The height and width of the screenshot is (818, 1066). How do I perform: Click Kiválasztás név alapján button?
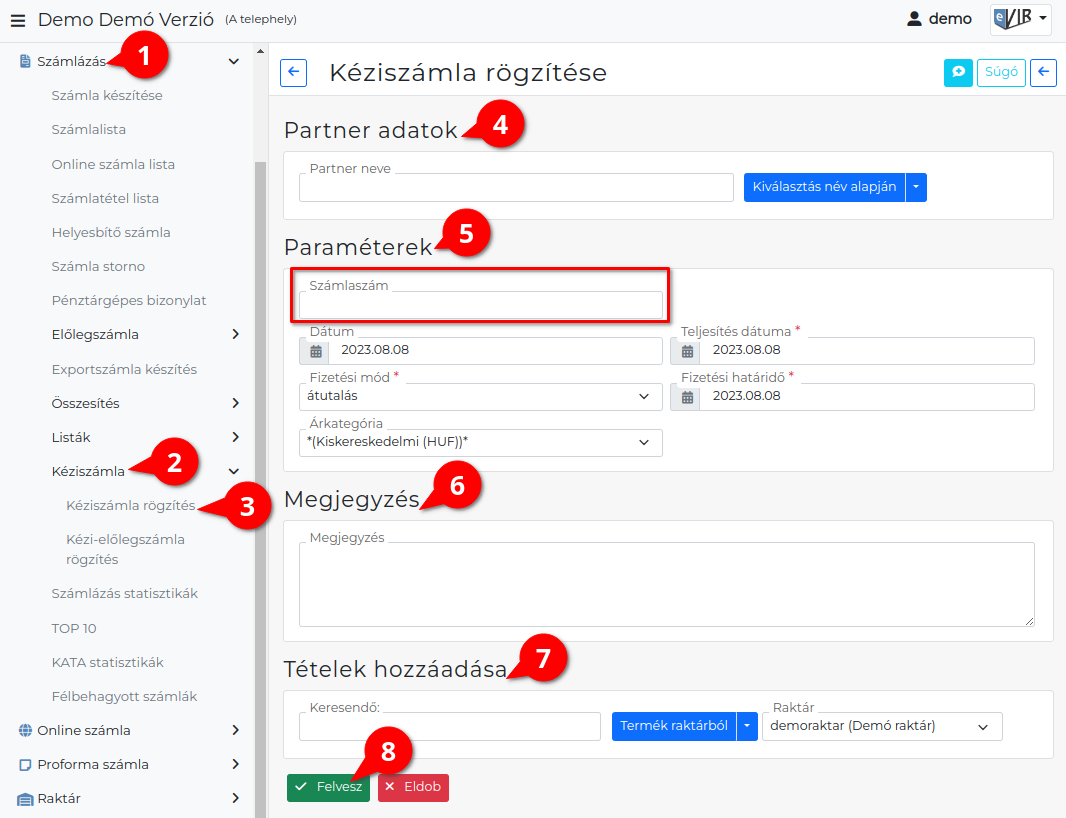click(824, 187)
